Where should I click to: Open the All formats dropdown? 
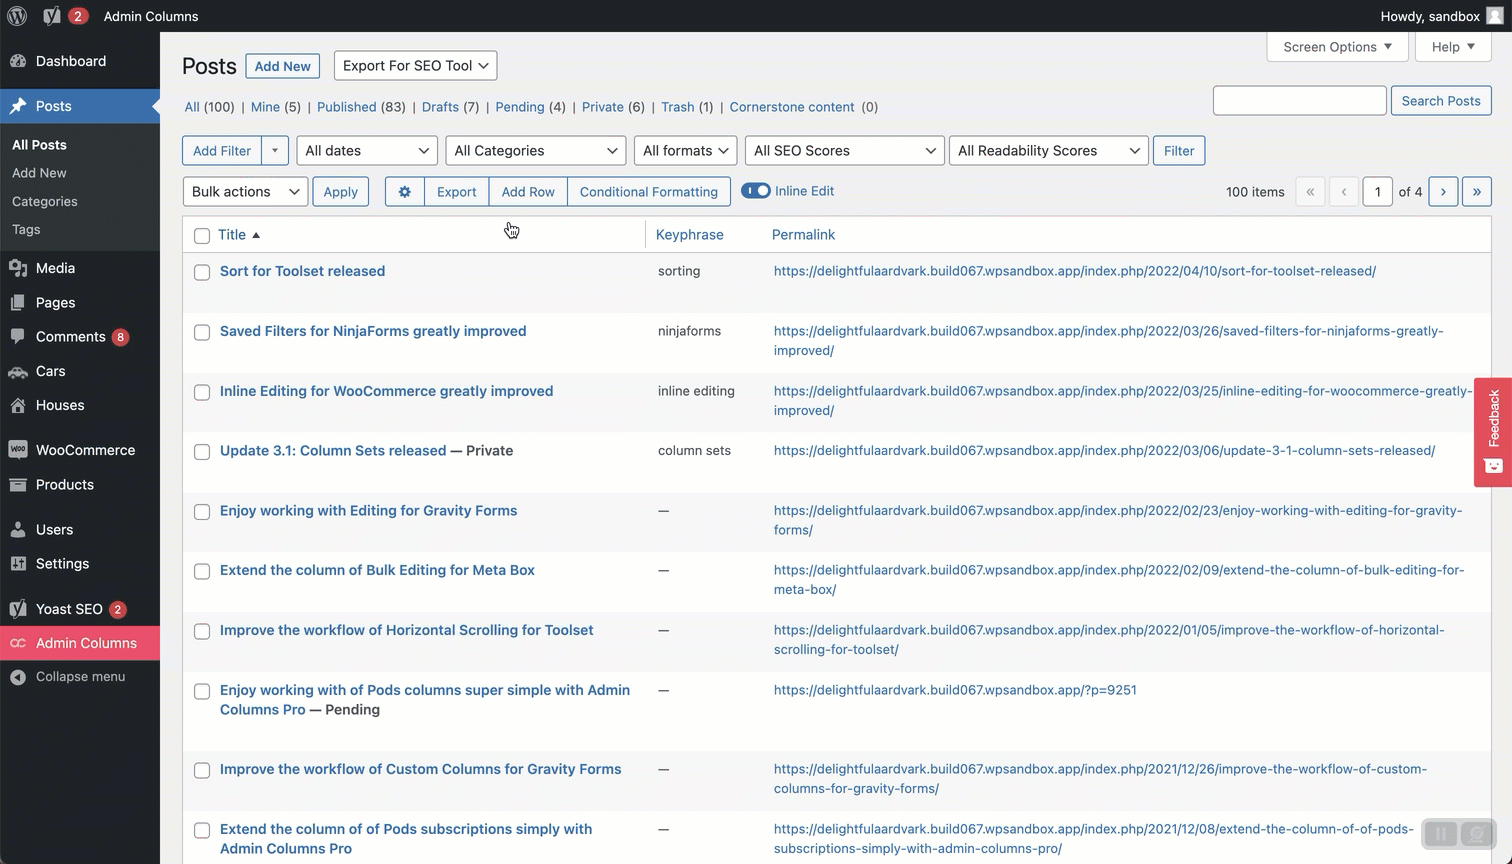pyautogui.click(x=685, y=151)
